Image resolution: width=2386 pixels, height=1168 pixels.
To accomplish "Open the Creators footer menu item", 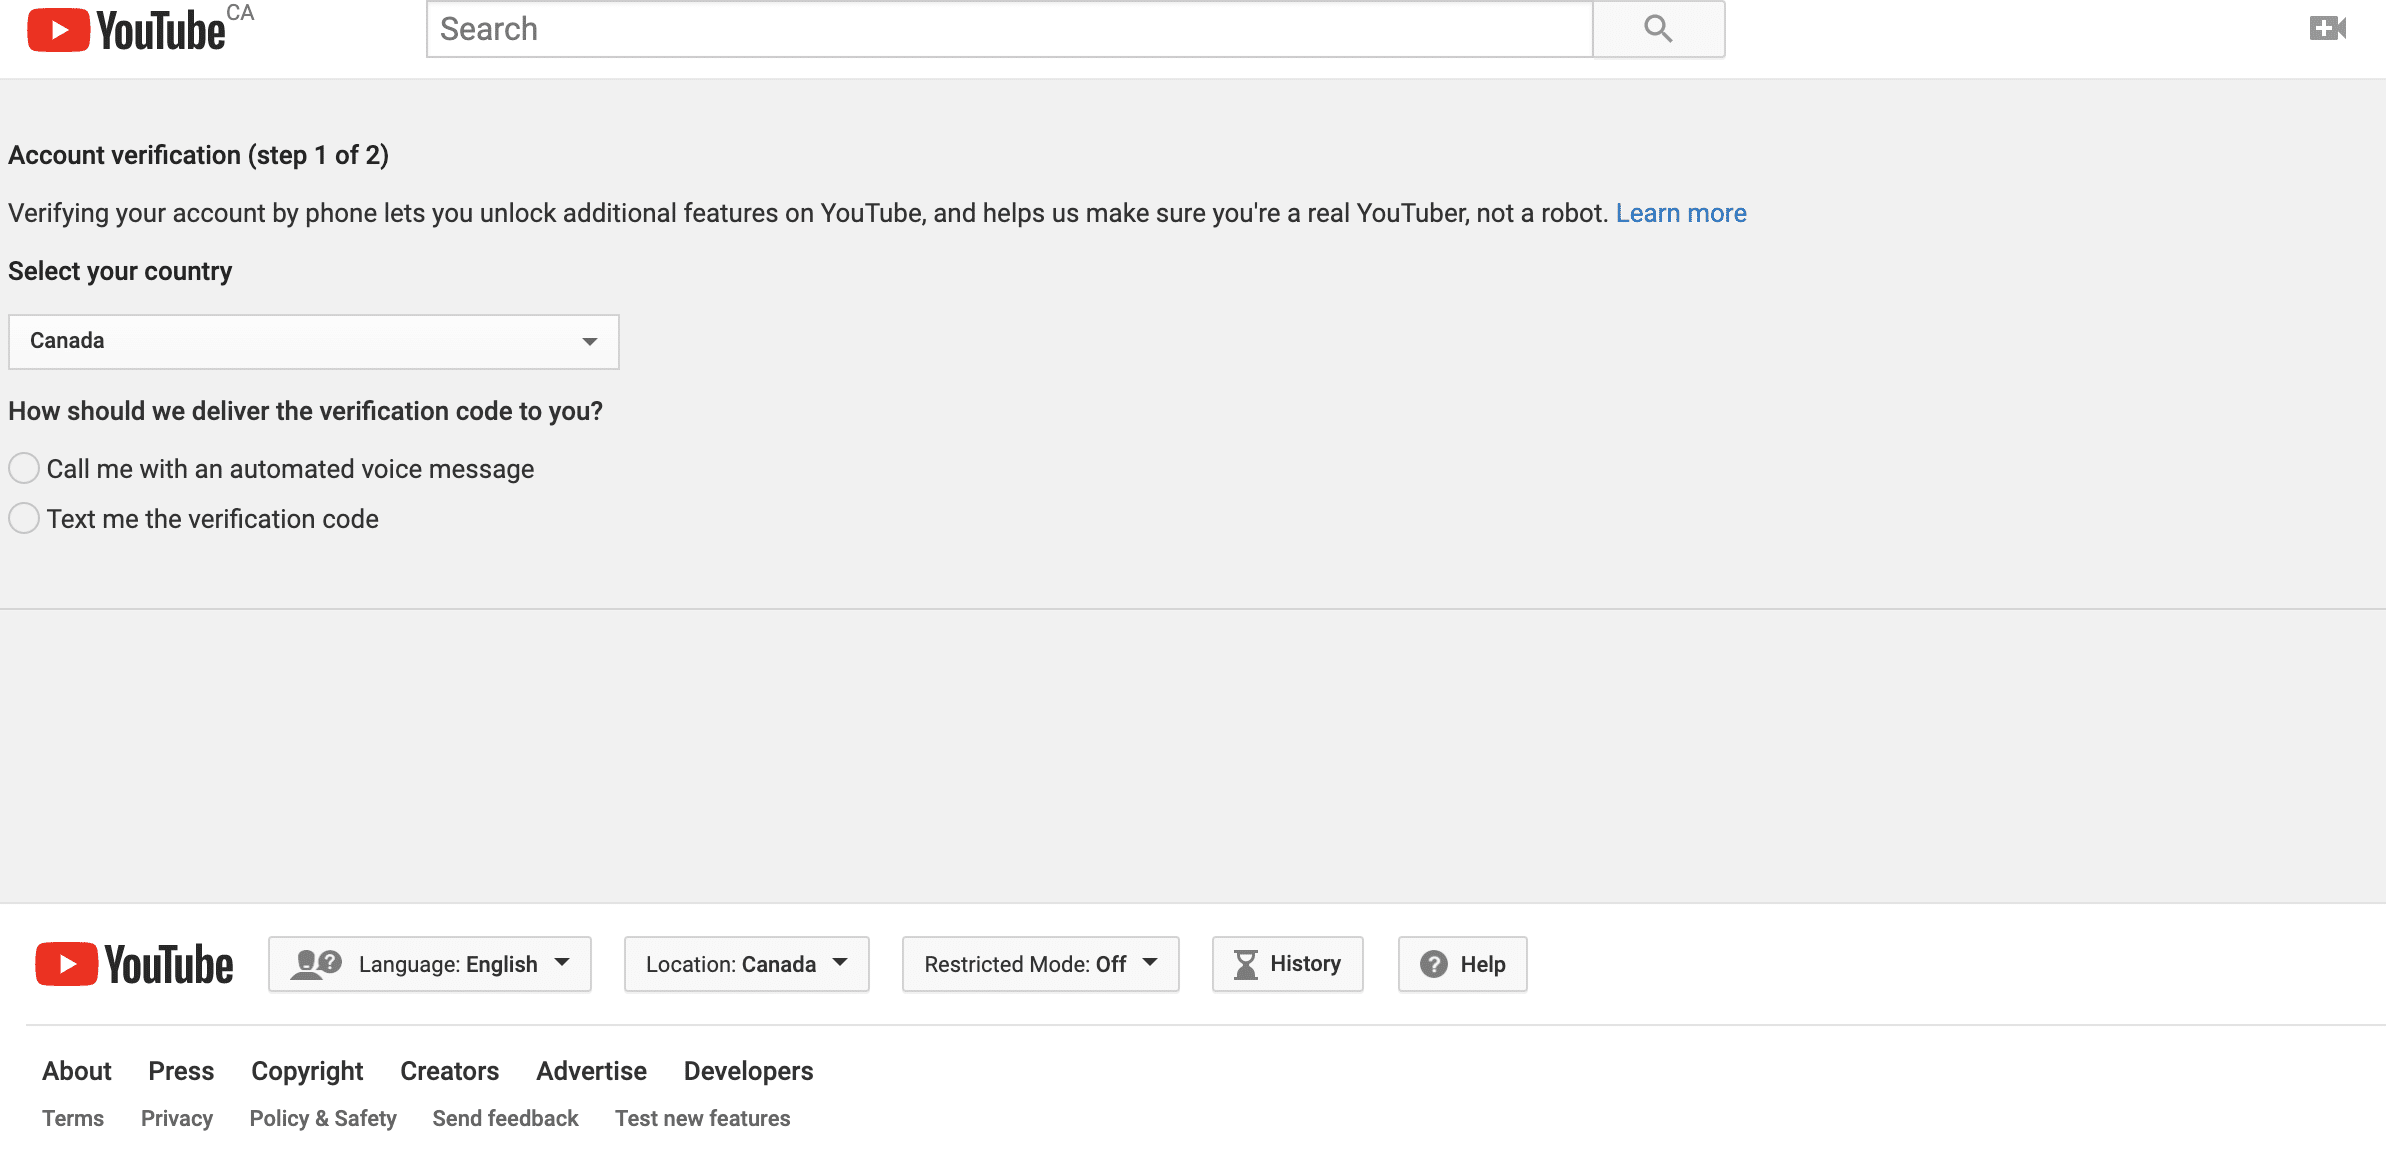I will [449, 1071].
